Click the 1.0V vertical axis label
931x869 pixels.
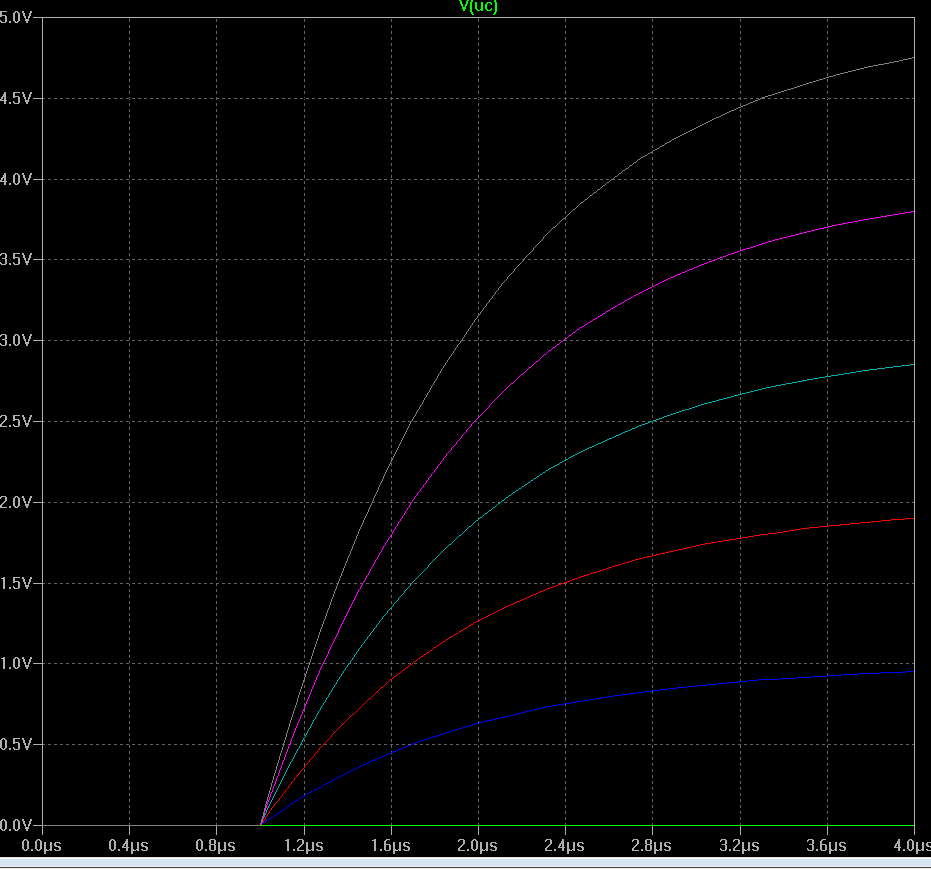point(15,664)
